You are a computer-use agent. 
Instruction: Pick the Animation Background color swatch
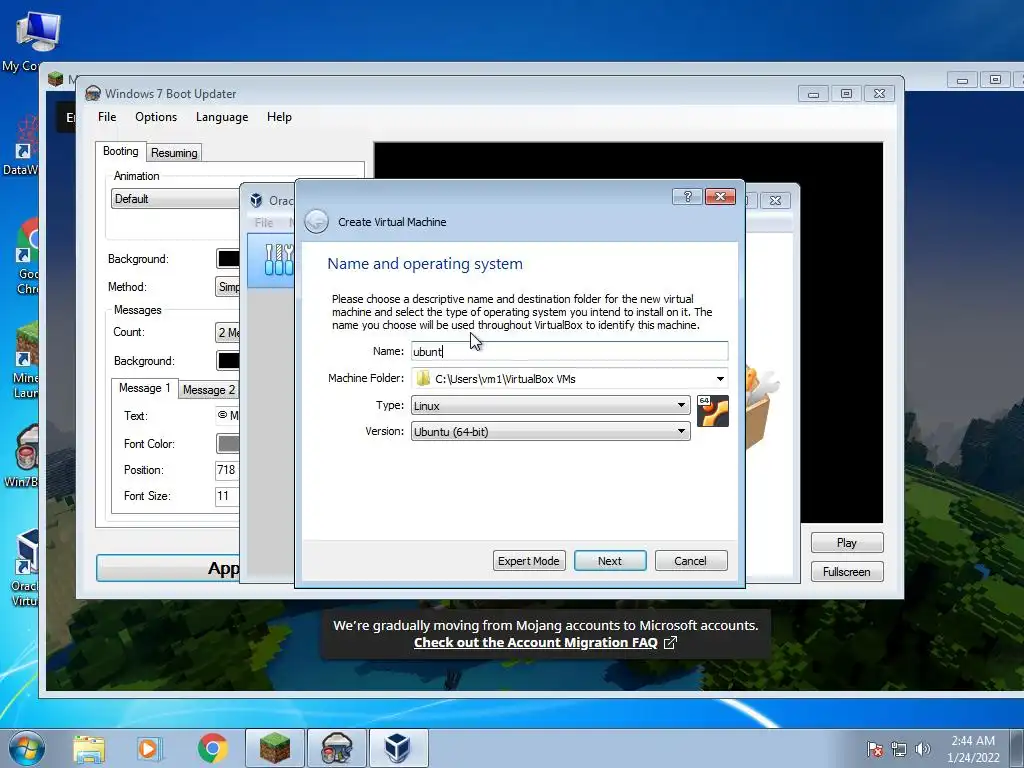(228, 259)
